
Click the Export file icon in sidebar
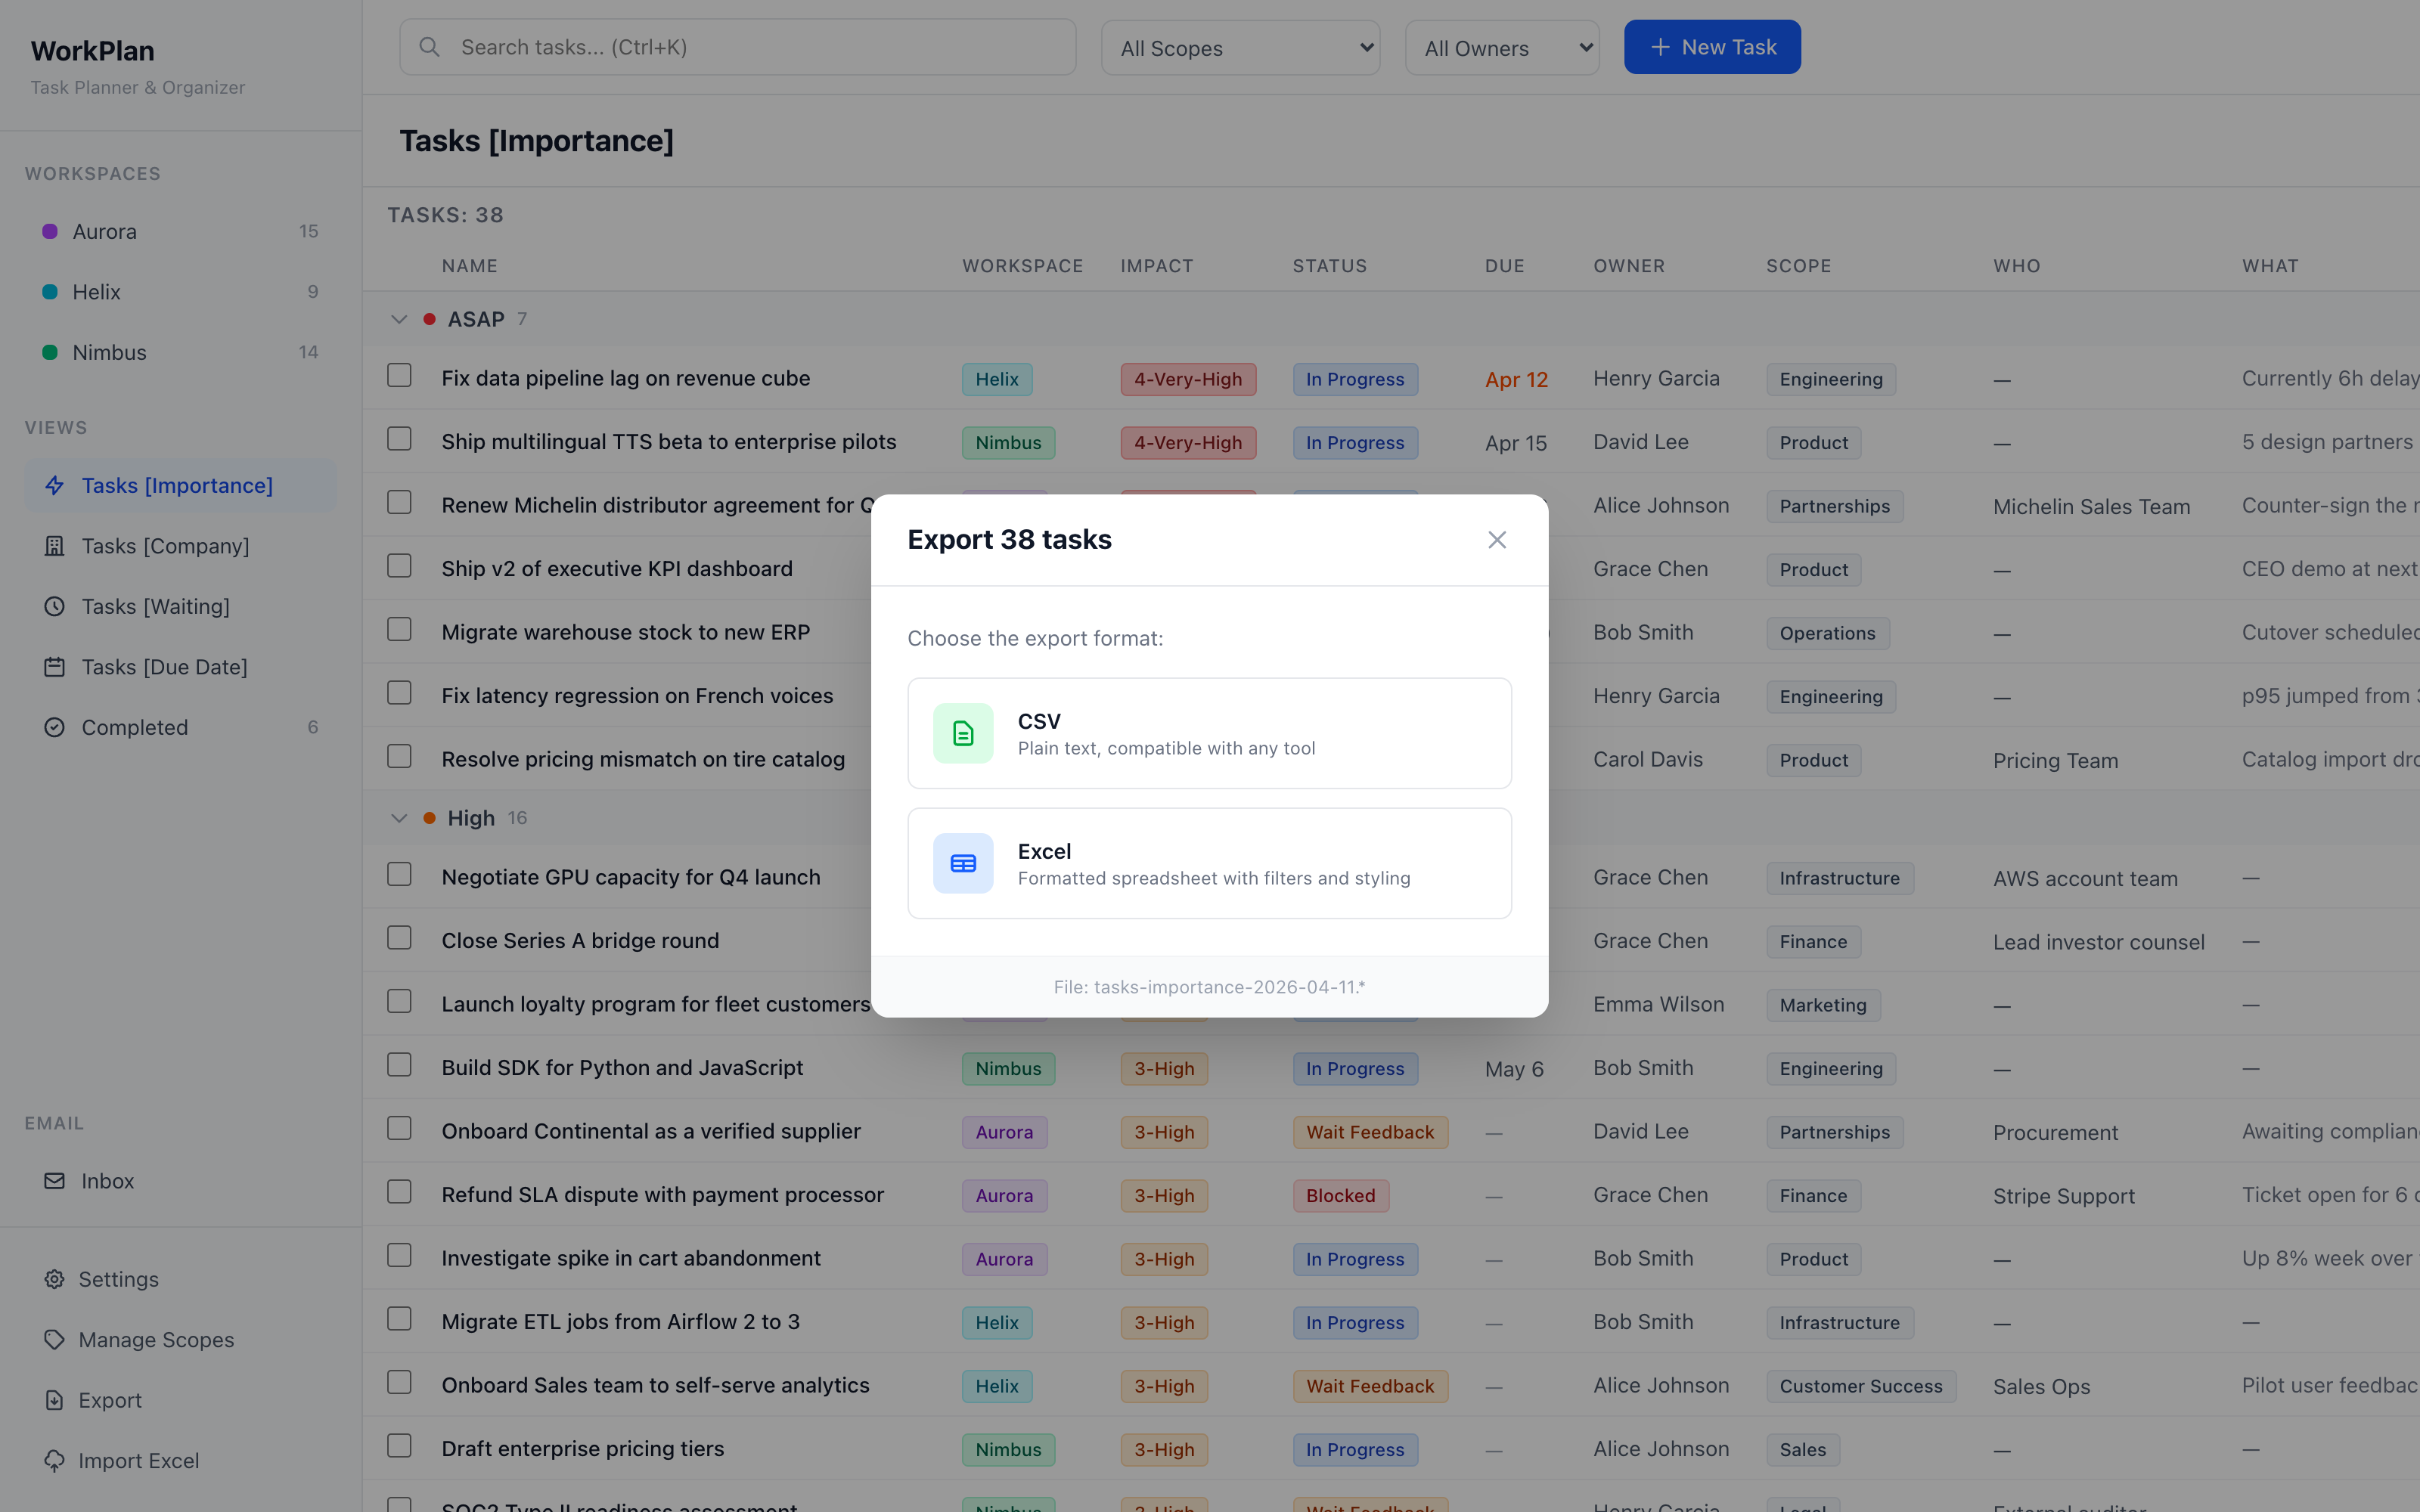click(54, 1400)
